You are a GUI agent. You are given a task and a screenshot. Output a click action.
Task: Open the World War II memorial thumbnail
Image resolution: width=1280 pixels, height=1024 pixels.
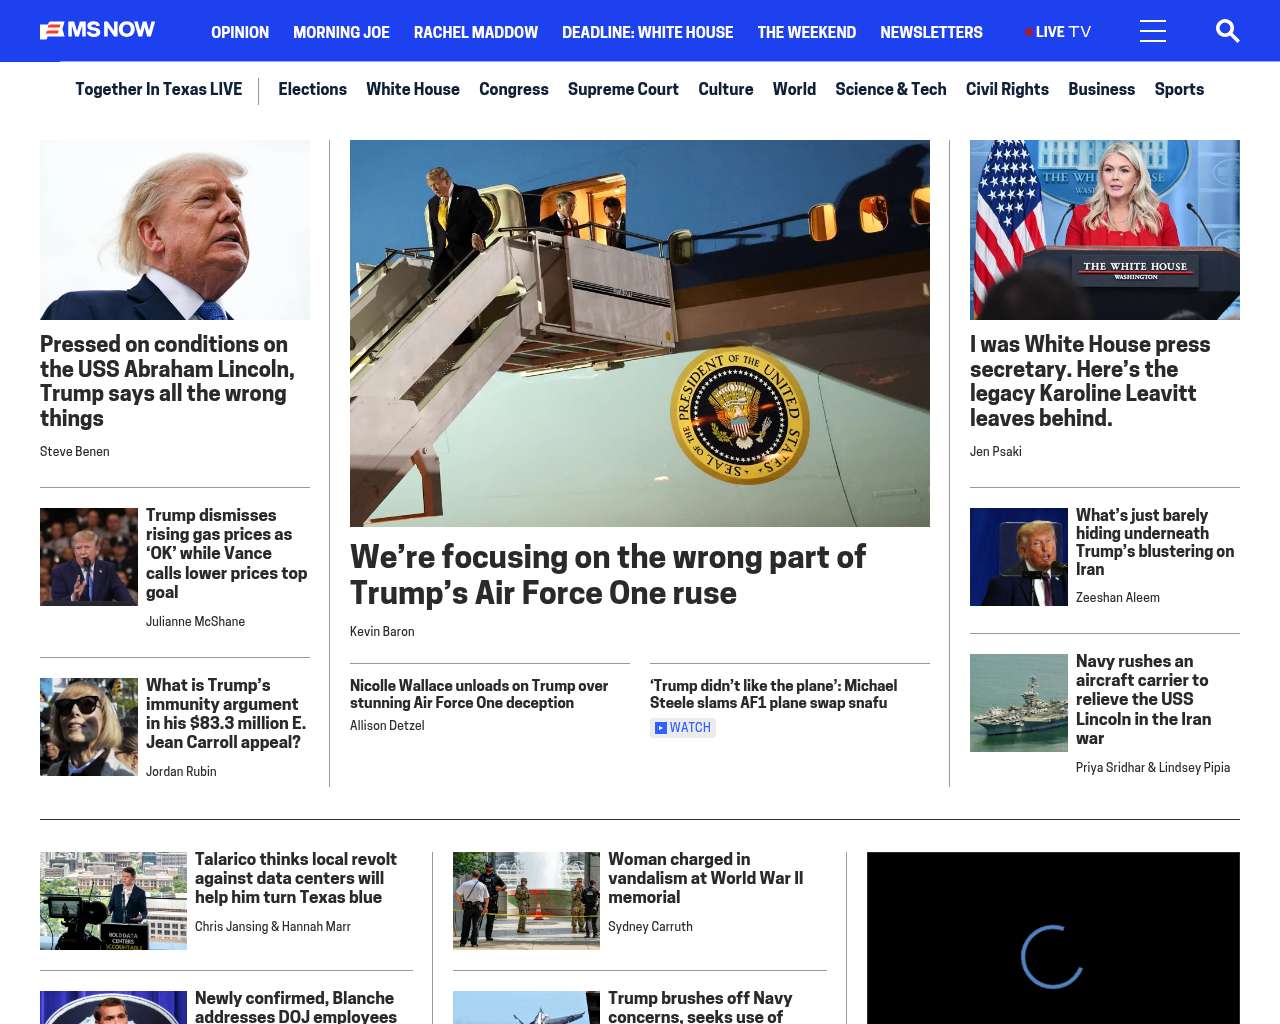[x=526, y=901]
